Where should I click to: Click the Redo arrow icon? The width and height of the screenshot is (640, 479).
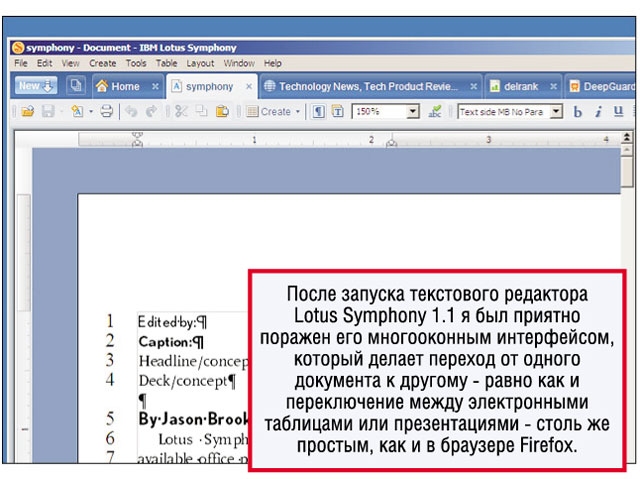(151, 111)
